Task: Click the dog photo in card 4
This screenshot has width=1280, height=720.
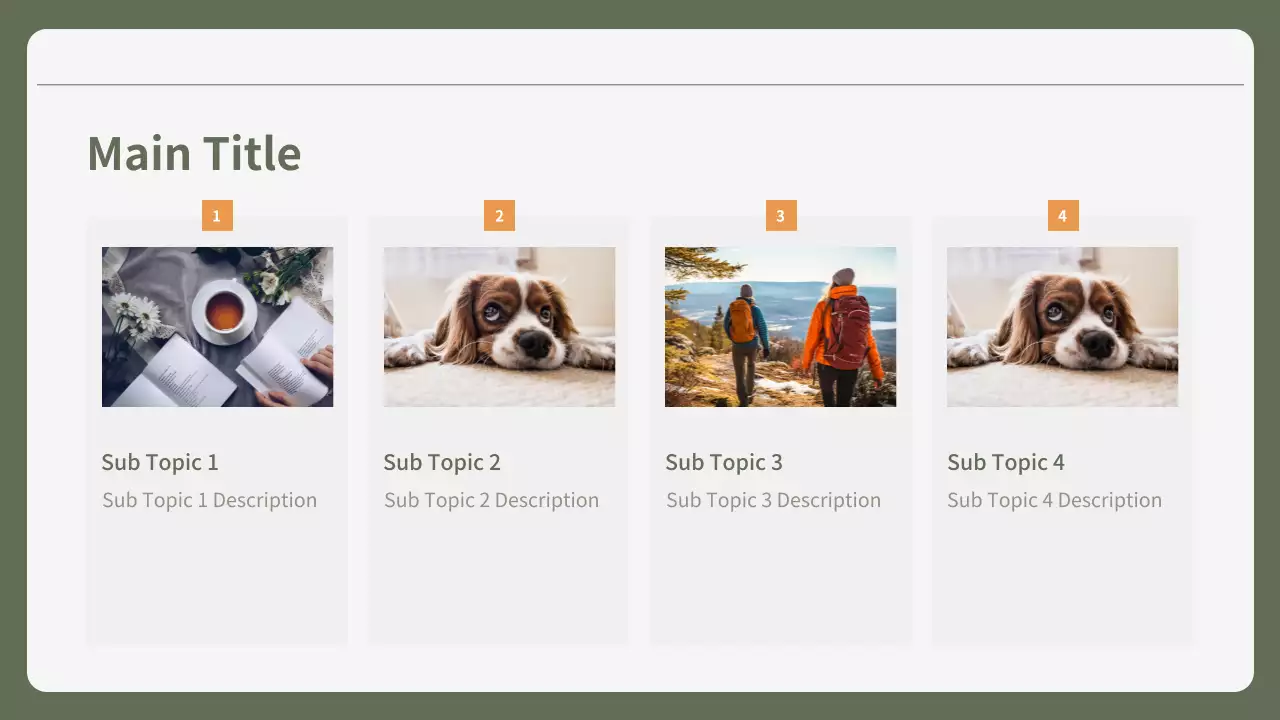Action: 1062,327
